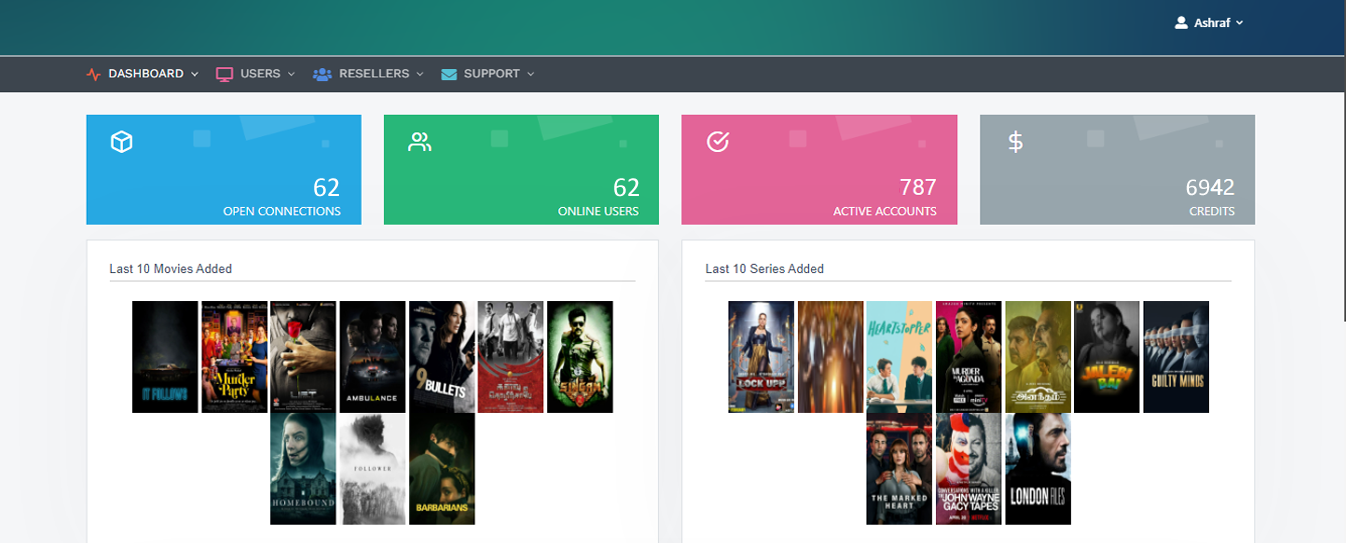The height and width of the screenshot is (543, 1346).
Task: Open the Heartstopper series poster
Action: tap(899, 357)
